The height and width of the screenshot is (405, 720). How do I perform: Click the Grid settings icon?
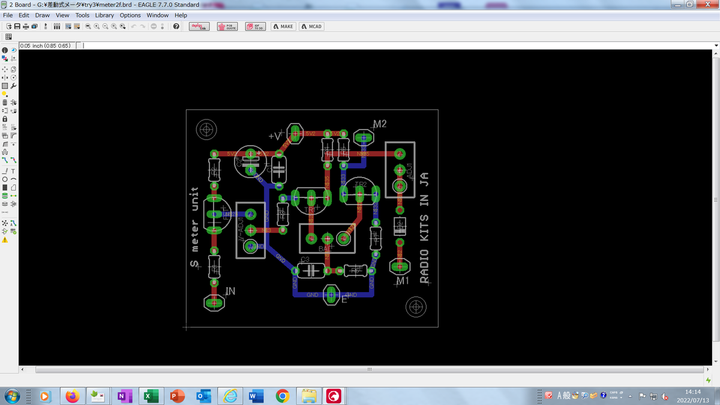tap(9, 37)
